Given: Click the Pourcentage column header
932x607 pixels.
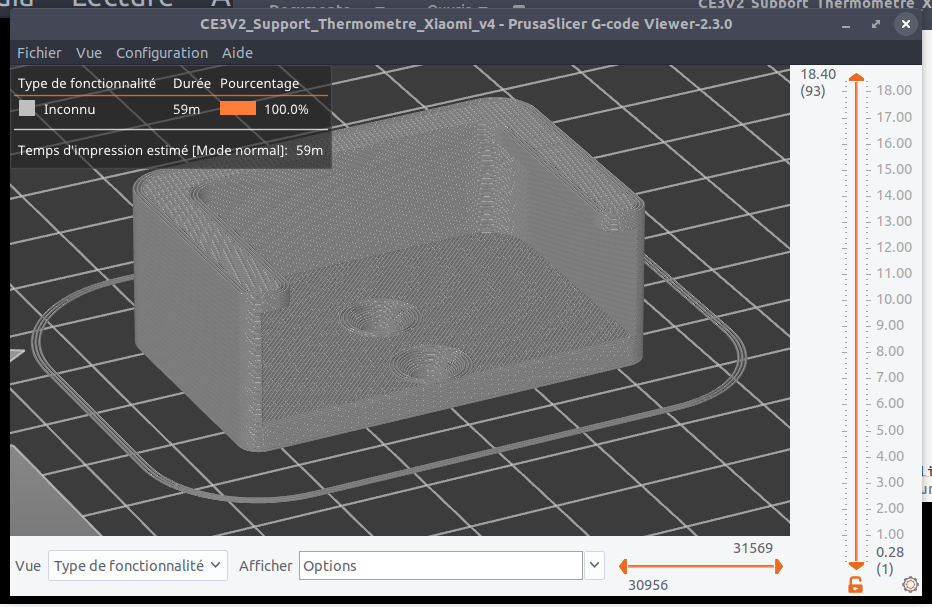Looking at the screenshot, I should pyautogui.click(x=259, y=83).
